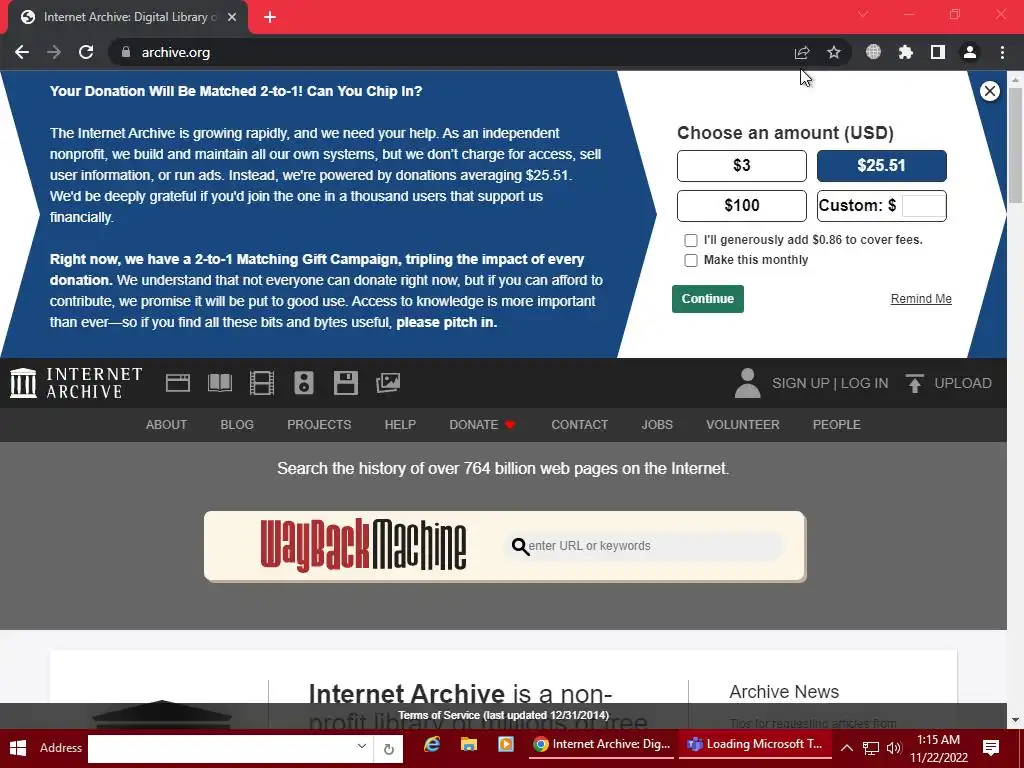Click the browser forward arrow
Screen dimensions: 1024x768
(54, 52)
